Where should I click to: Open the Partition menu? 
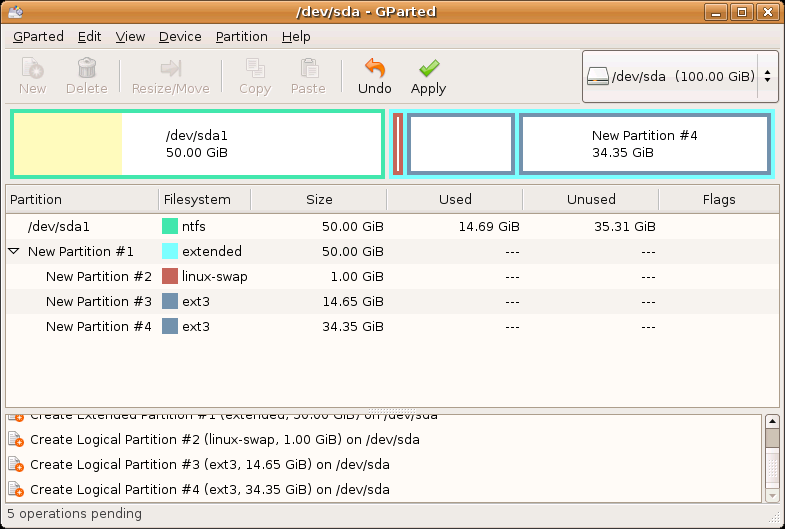(241, 37)
